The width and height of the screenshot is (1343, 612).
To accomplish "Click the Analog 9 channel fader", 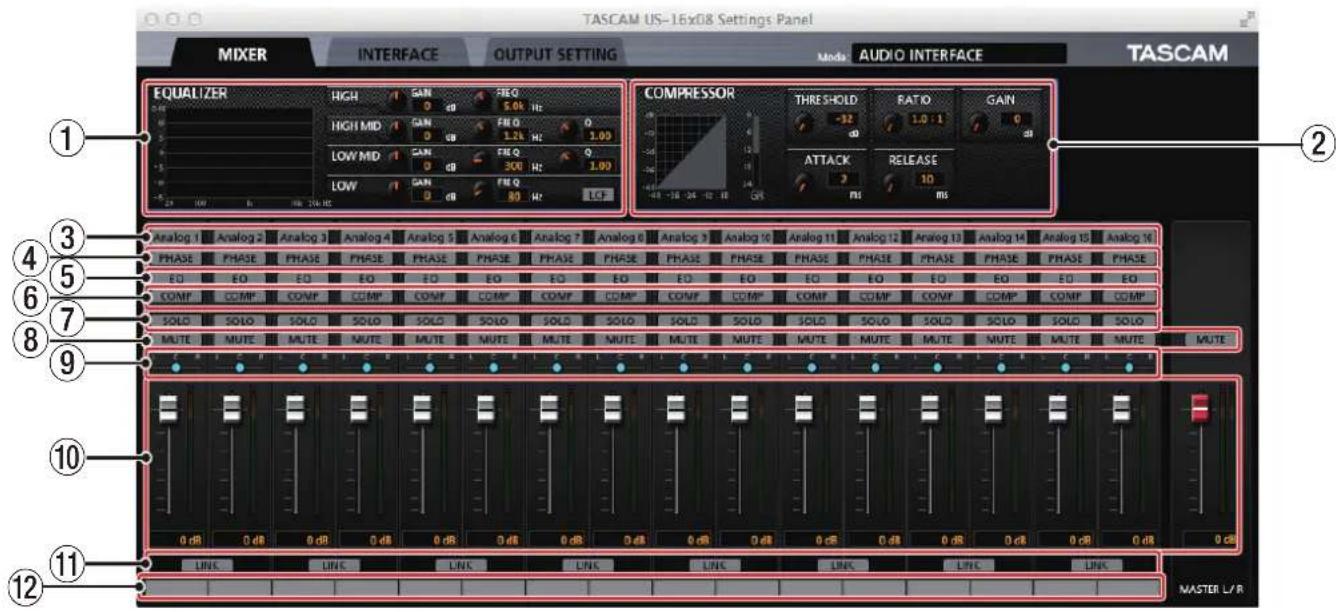I will tap(676, 408).
